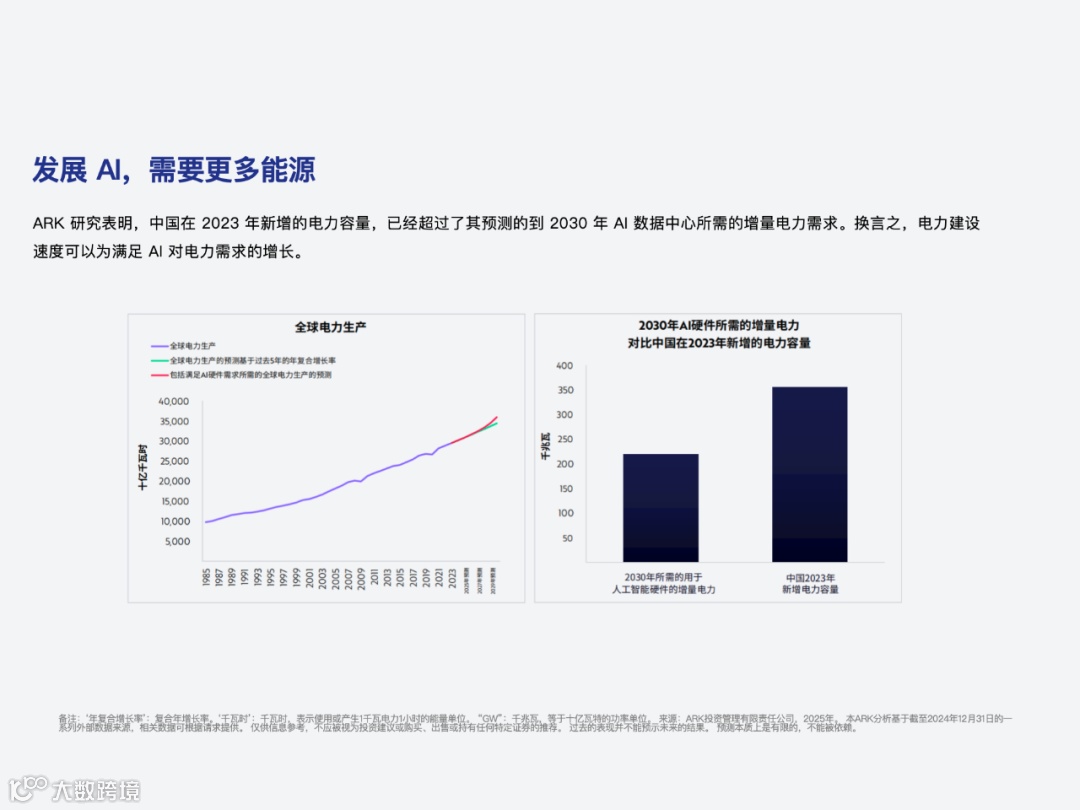
Task: Click the y-axis value "5,000"
Action: [178, 541]
